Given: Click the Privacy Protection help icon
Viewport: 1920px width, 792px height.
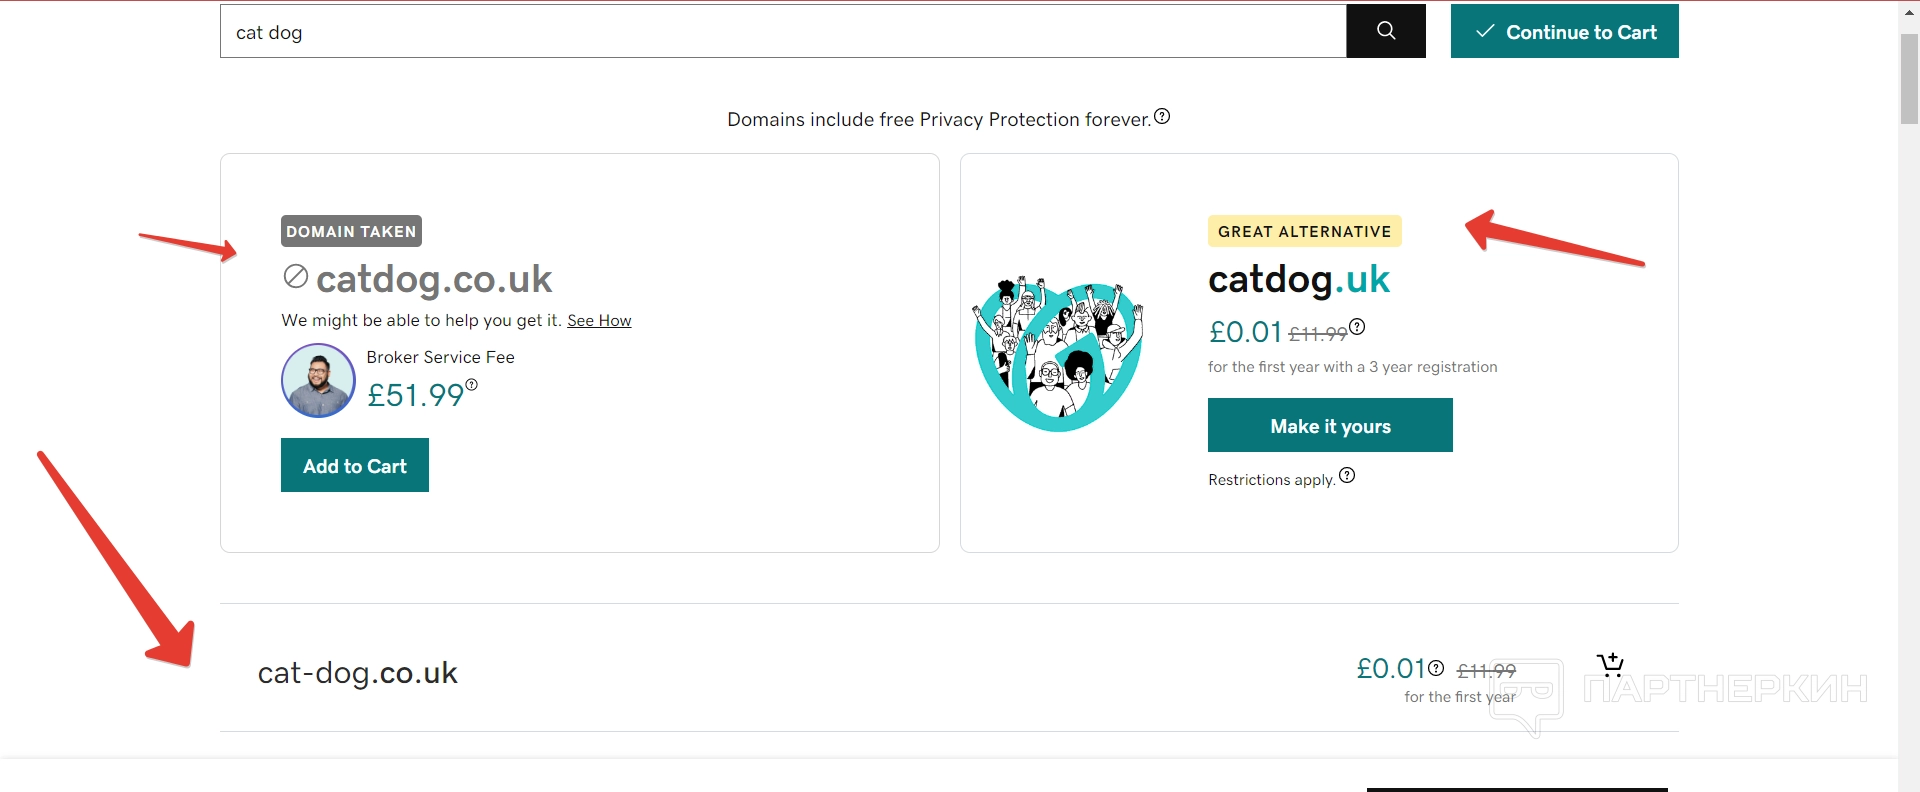Looking at the screenshot, I should pyautogui.click(x=1162, y=117).
